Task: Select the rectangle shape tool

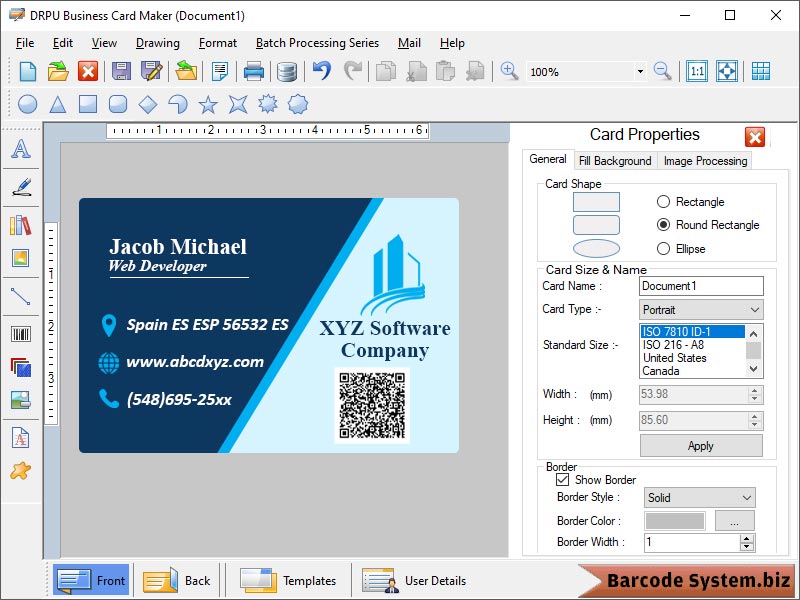Action: (x=88, y=104)
